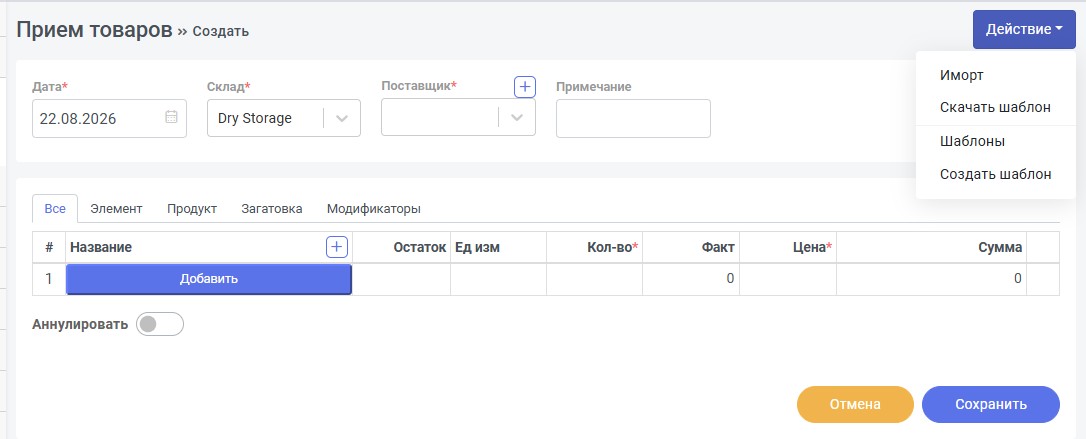The image size is (1086, 439).
Task: Click the Создать breadcrumb text
Action: click(x=221, y=31)
